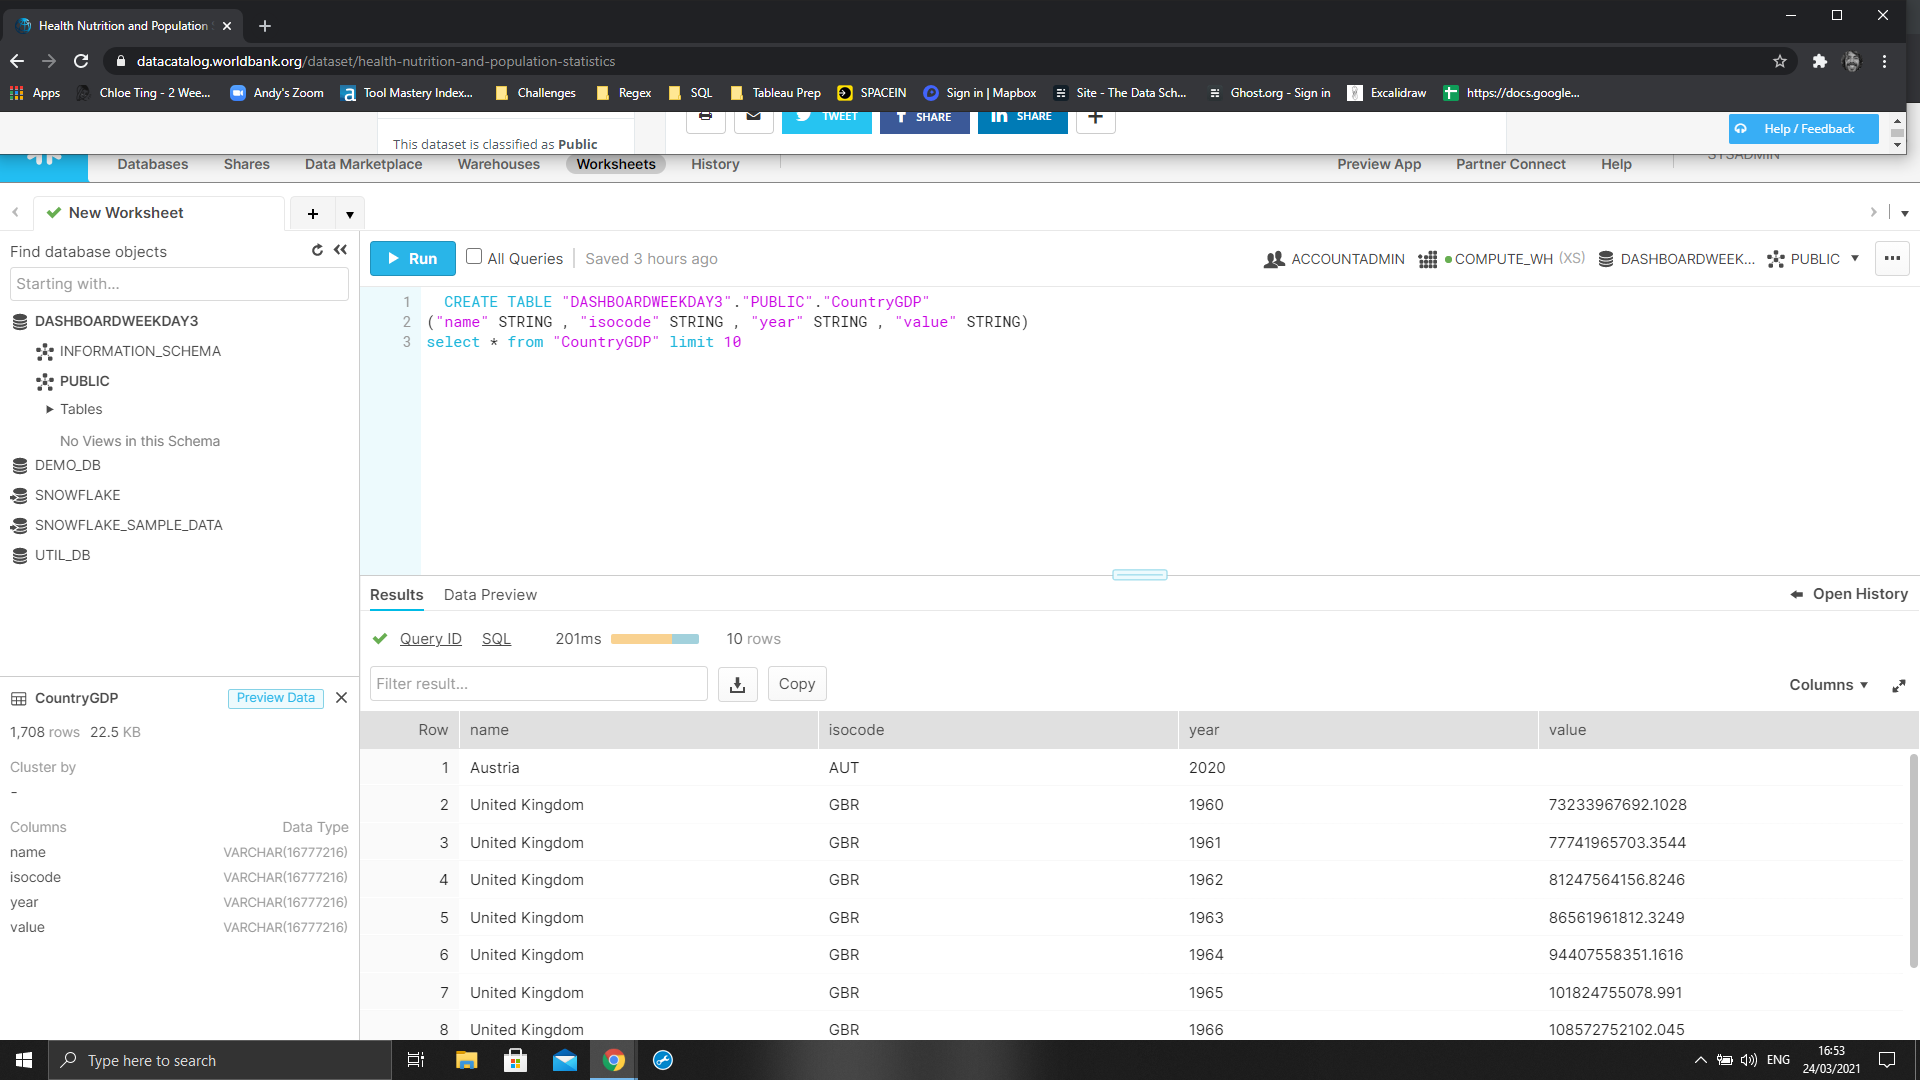Add a new worksheet tab
1920x1080 pixels.
point(313,213)
